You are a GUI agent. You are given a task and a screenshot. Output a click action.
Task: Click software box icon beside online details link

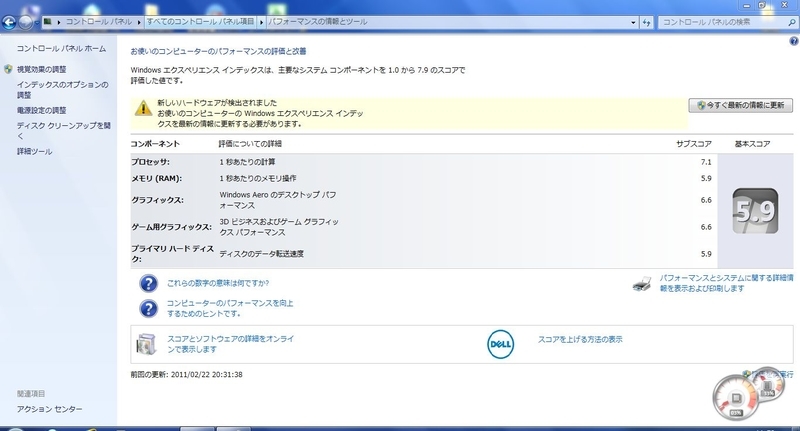click(146, 344)
